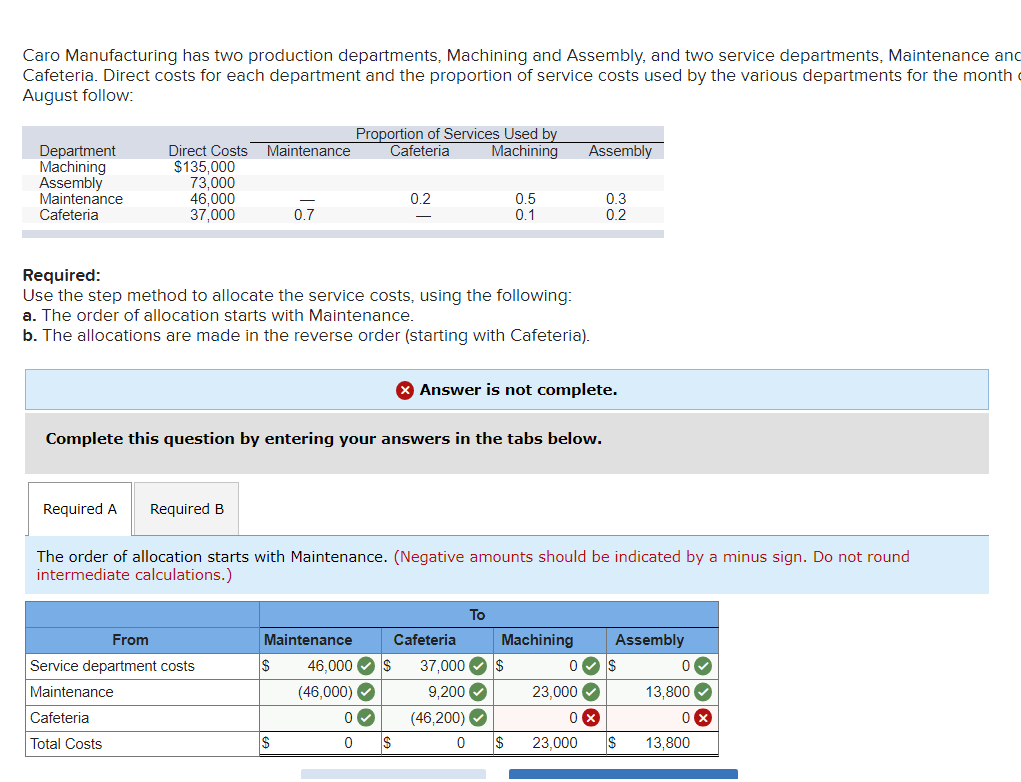This screenshot has width=1021, height=782.
Task: Click the red X beside Machining's Cafeteria allocation
Action: 590,717
